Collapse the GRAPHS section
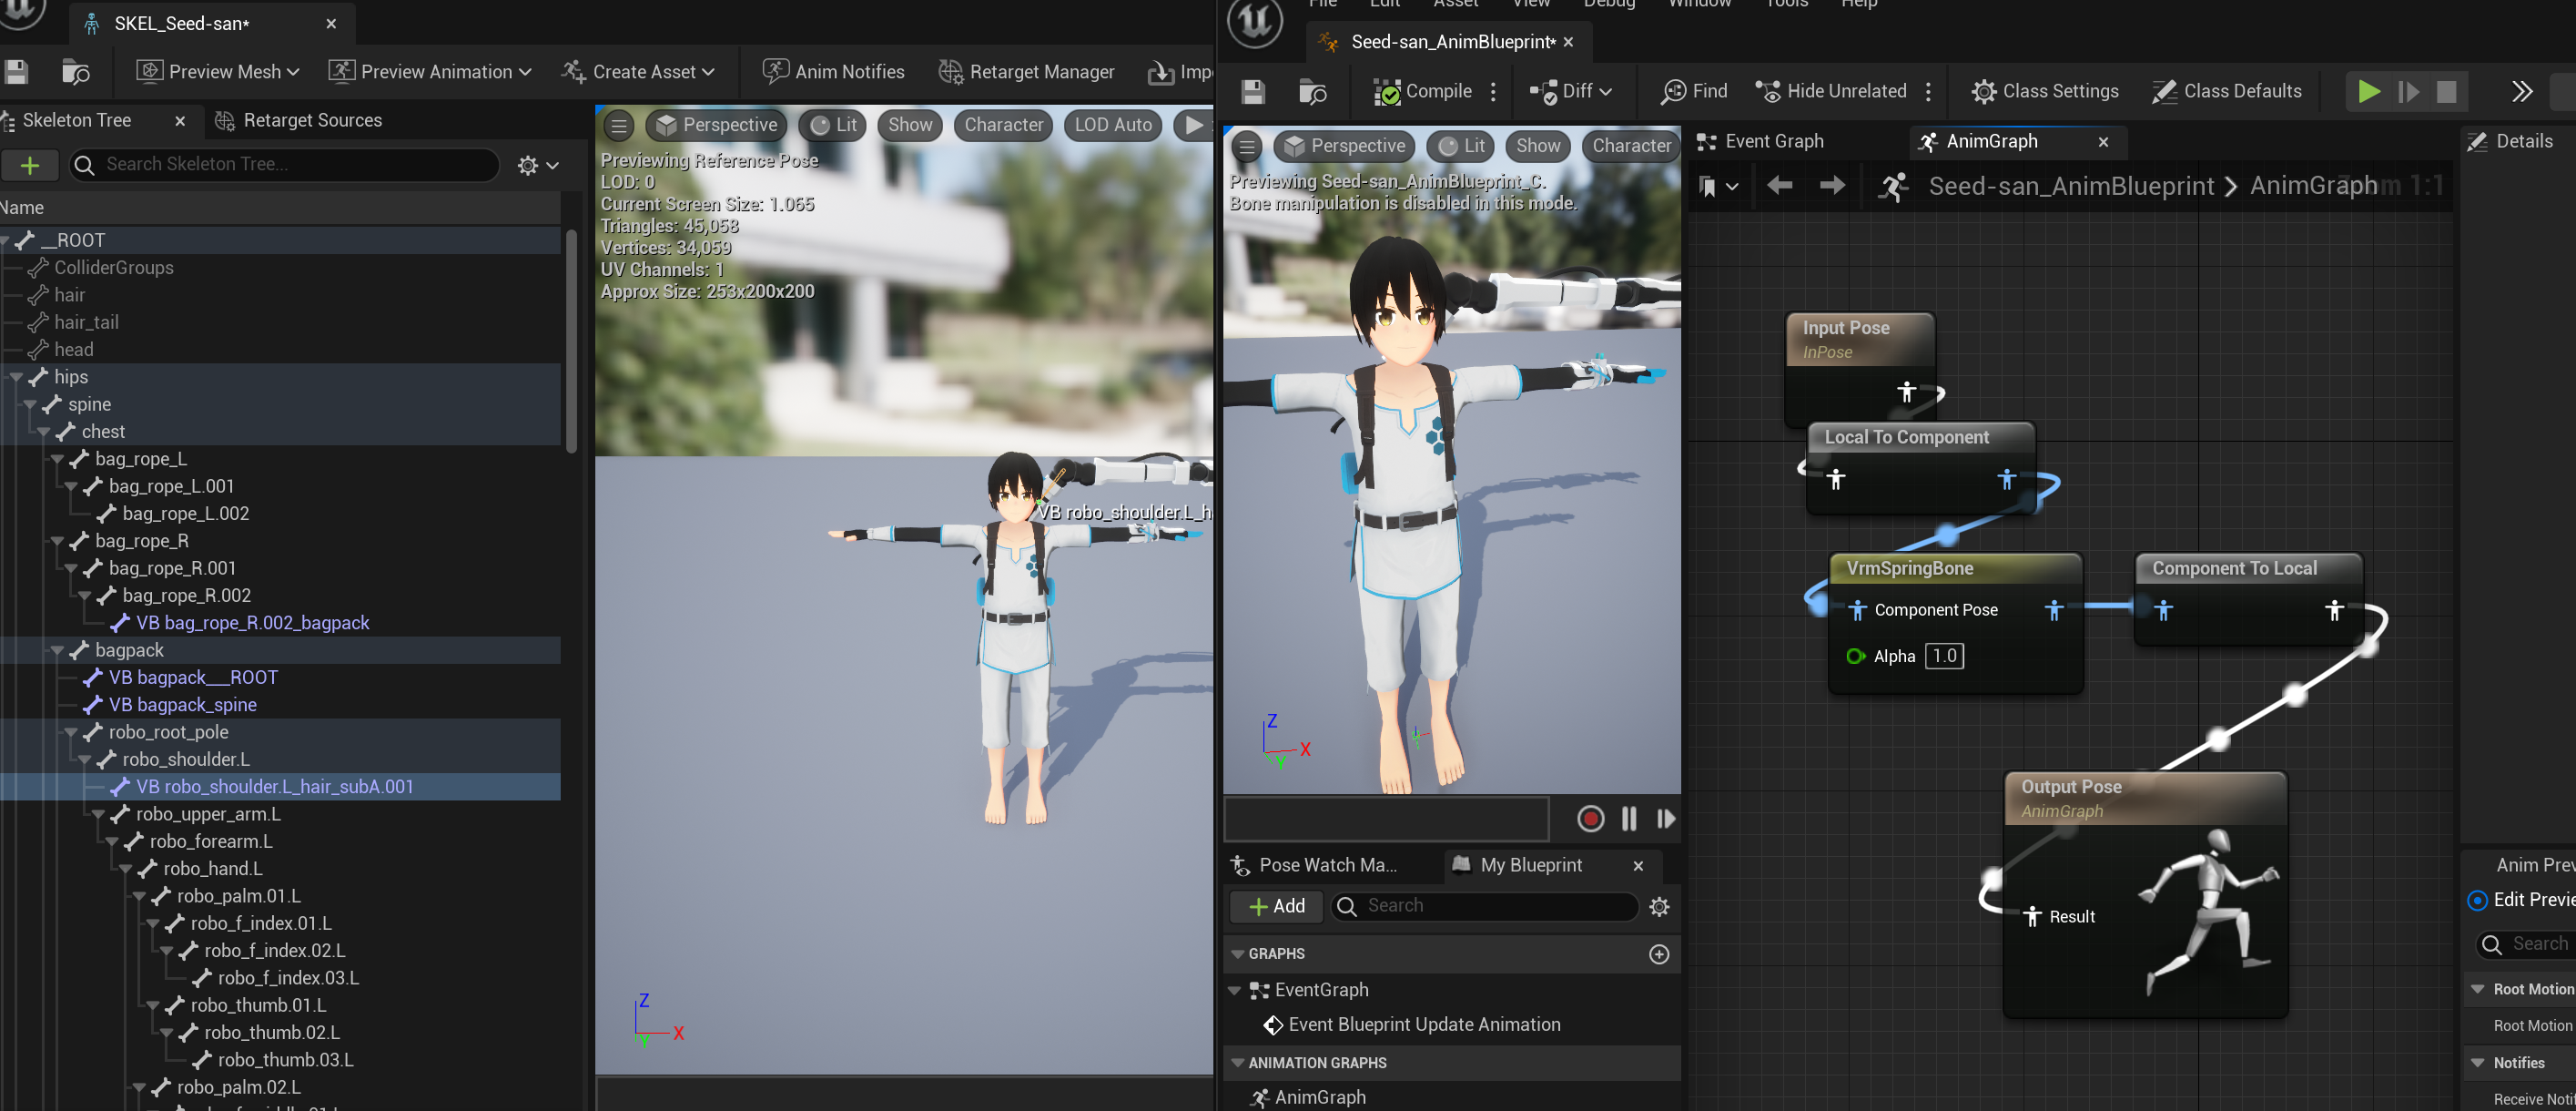The height and width of the screenshot is (1111, 2576). 1238,954
